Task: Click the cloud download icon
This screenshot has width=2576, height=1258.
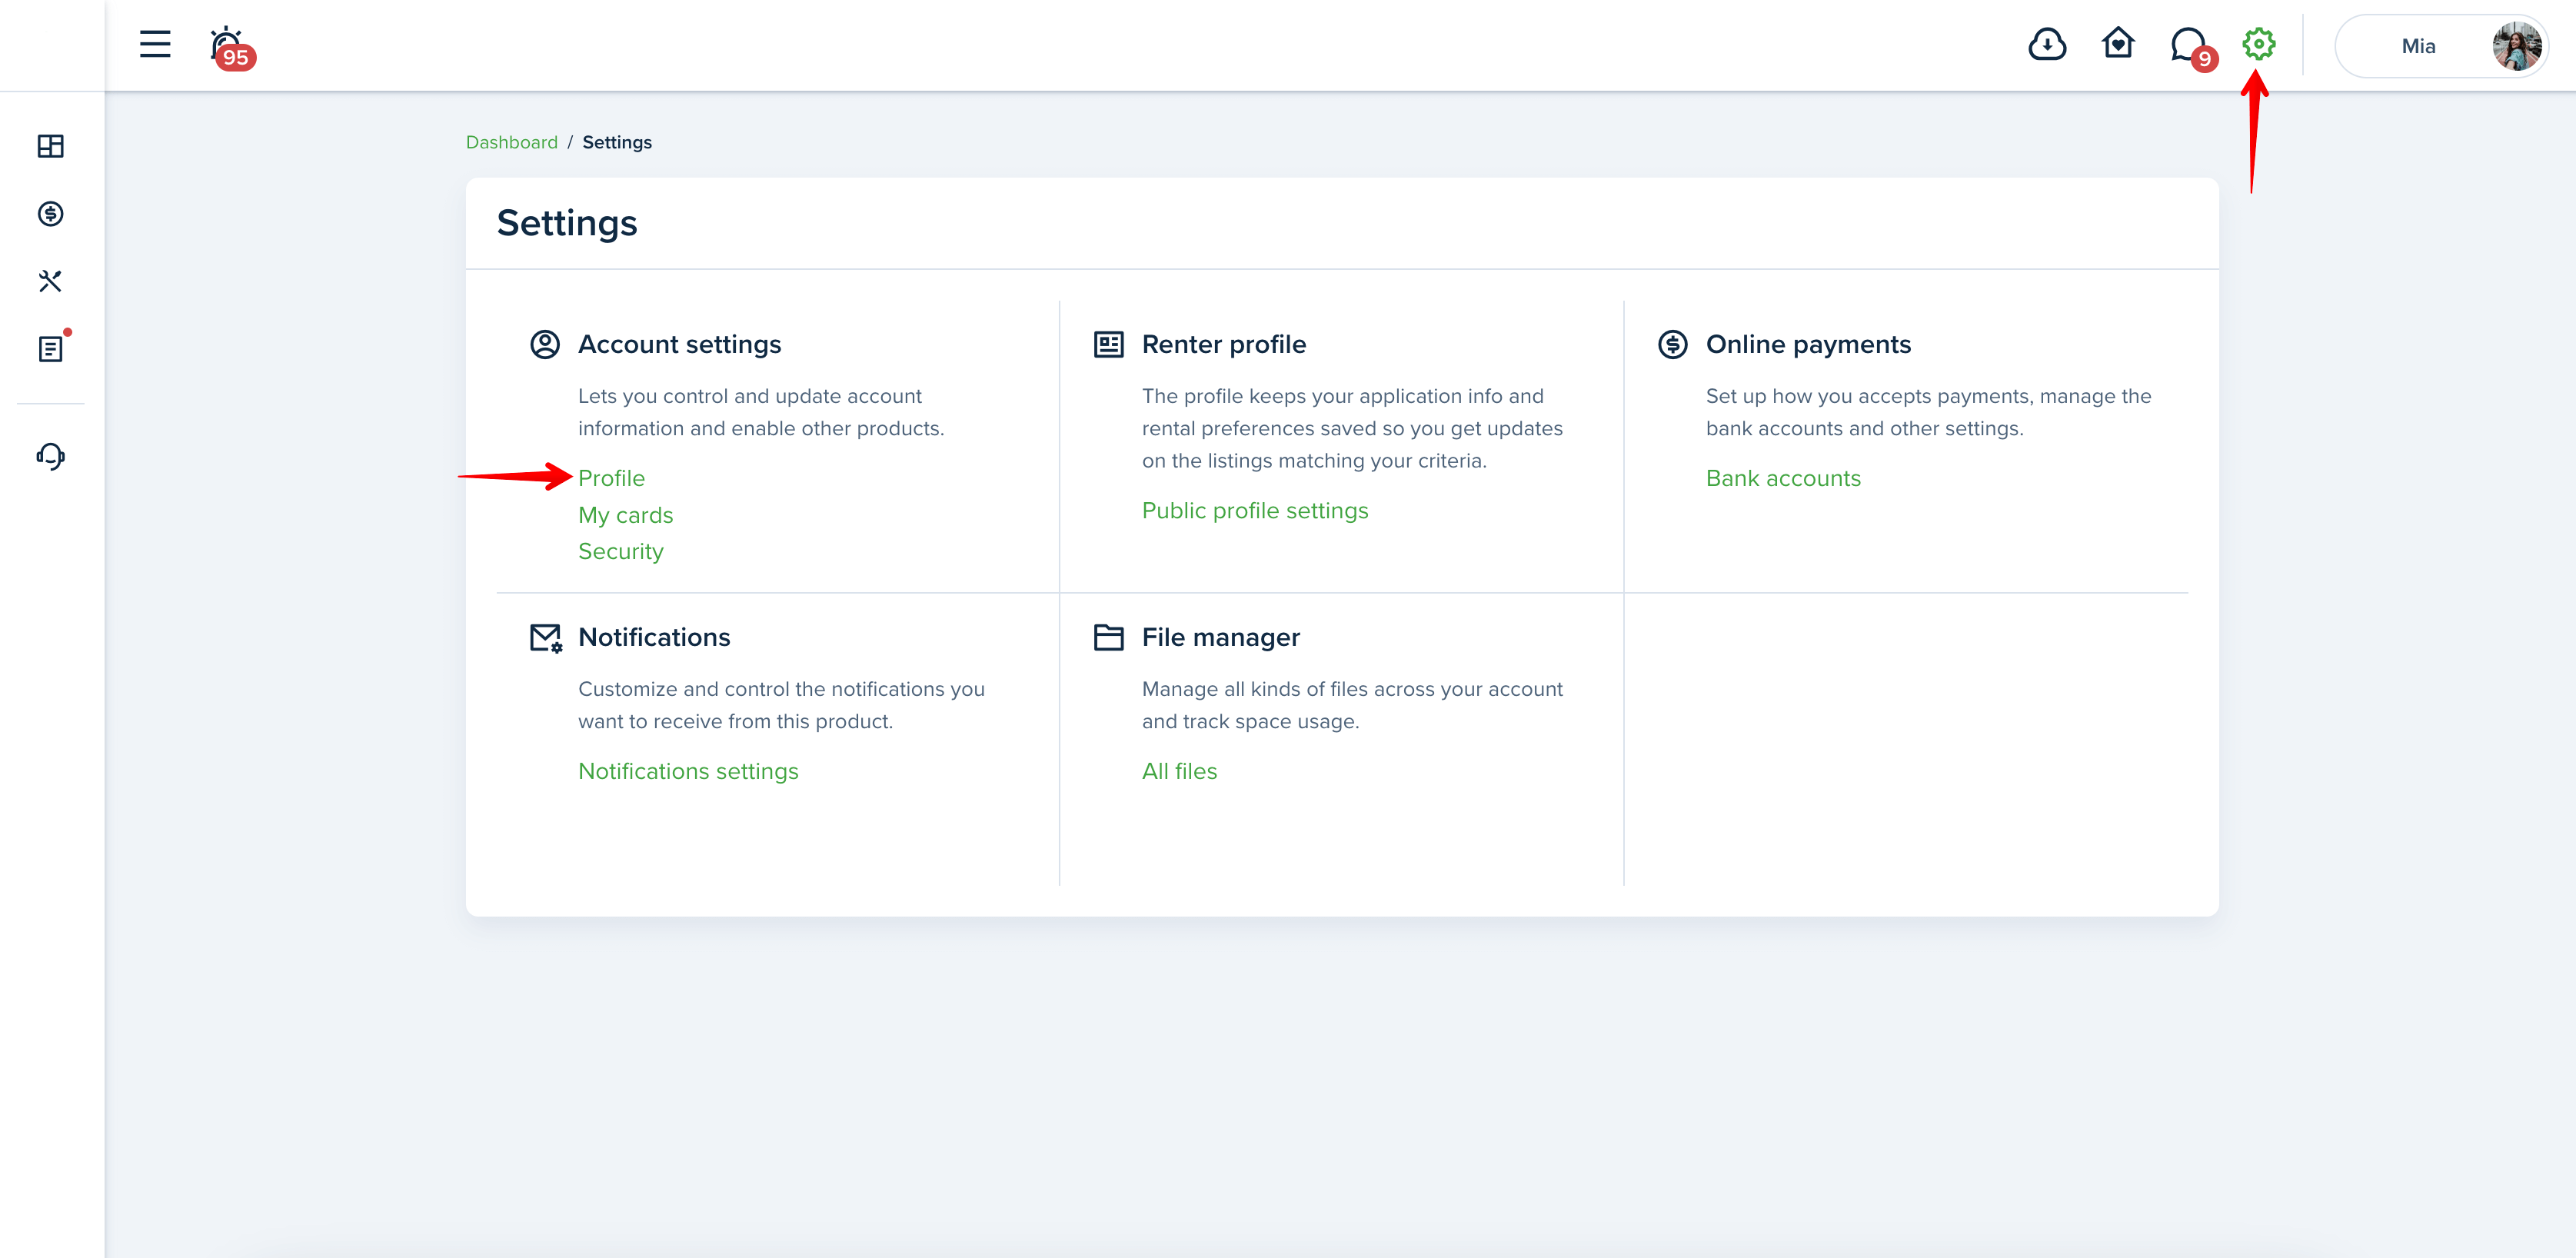Action: pos(2046,44)
